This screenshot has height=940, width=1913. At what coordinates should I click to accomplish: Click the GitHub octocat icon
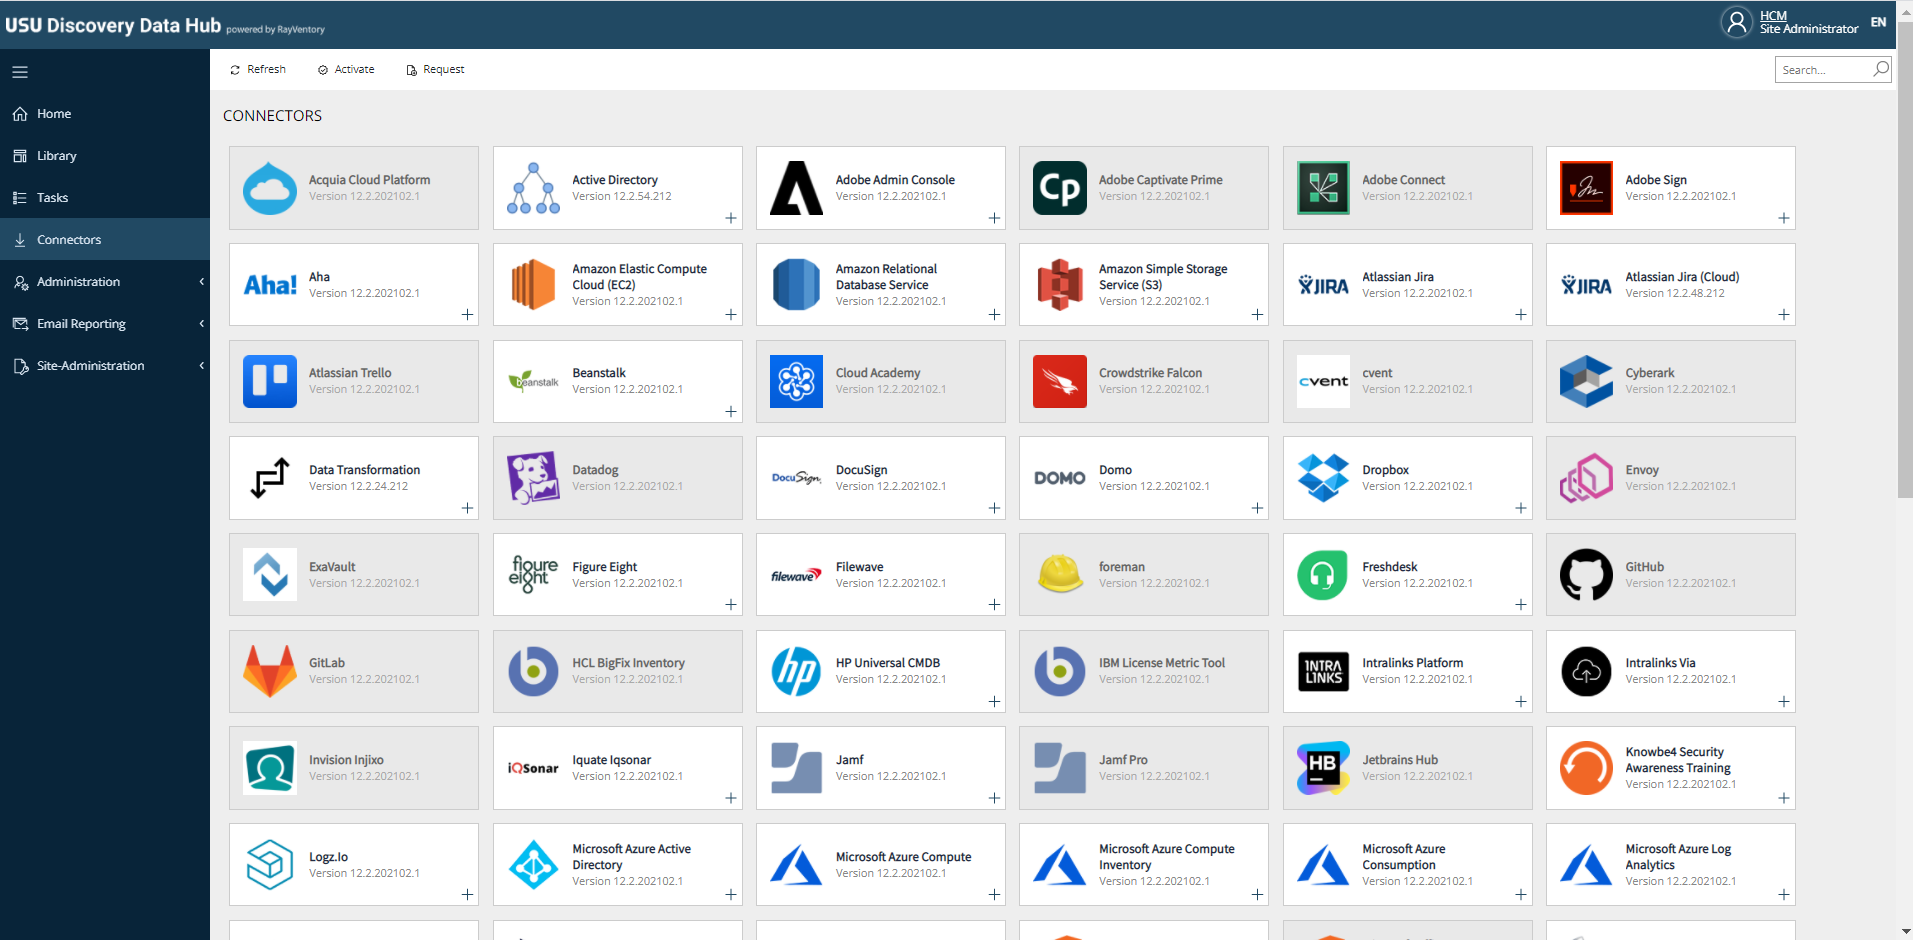tap(1586, 575)
